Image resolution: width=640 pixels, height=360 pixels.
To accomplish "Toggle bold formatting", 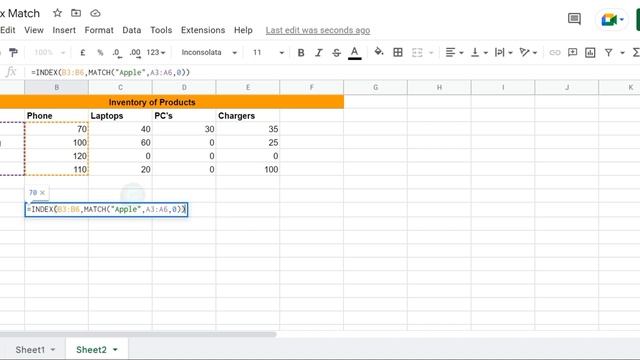I will pyautogui.click(x=301, y=52).
